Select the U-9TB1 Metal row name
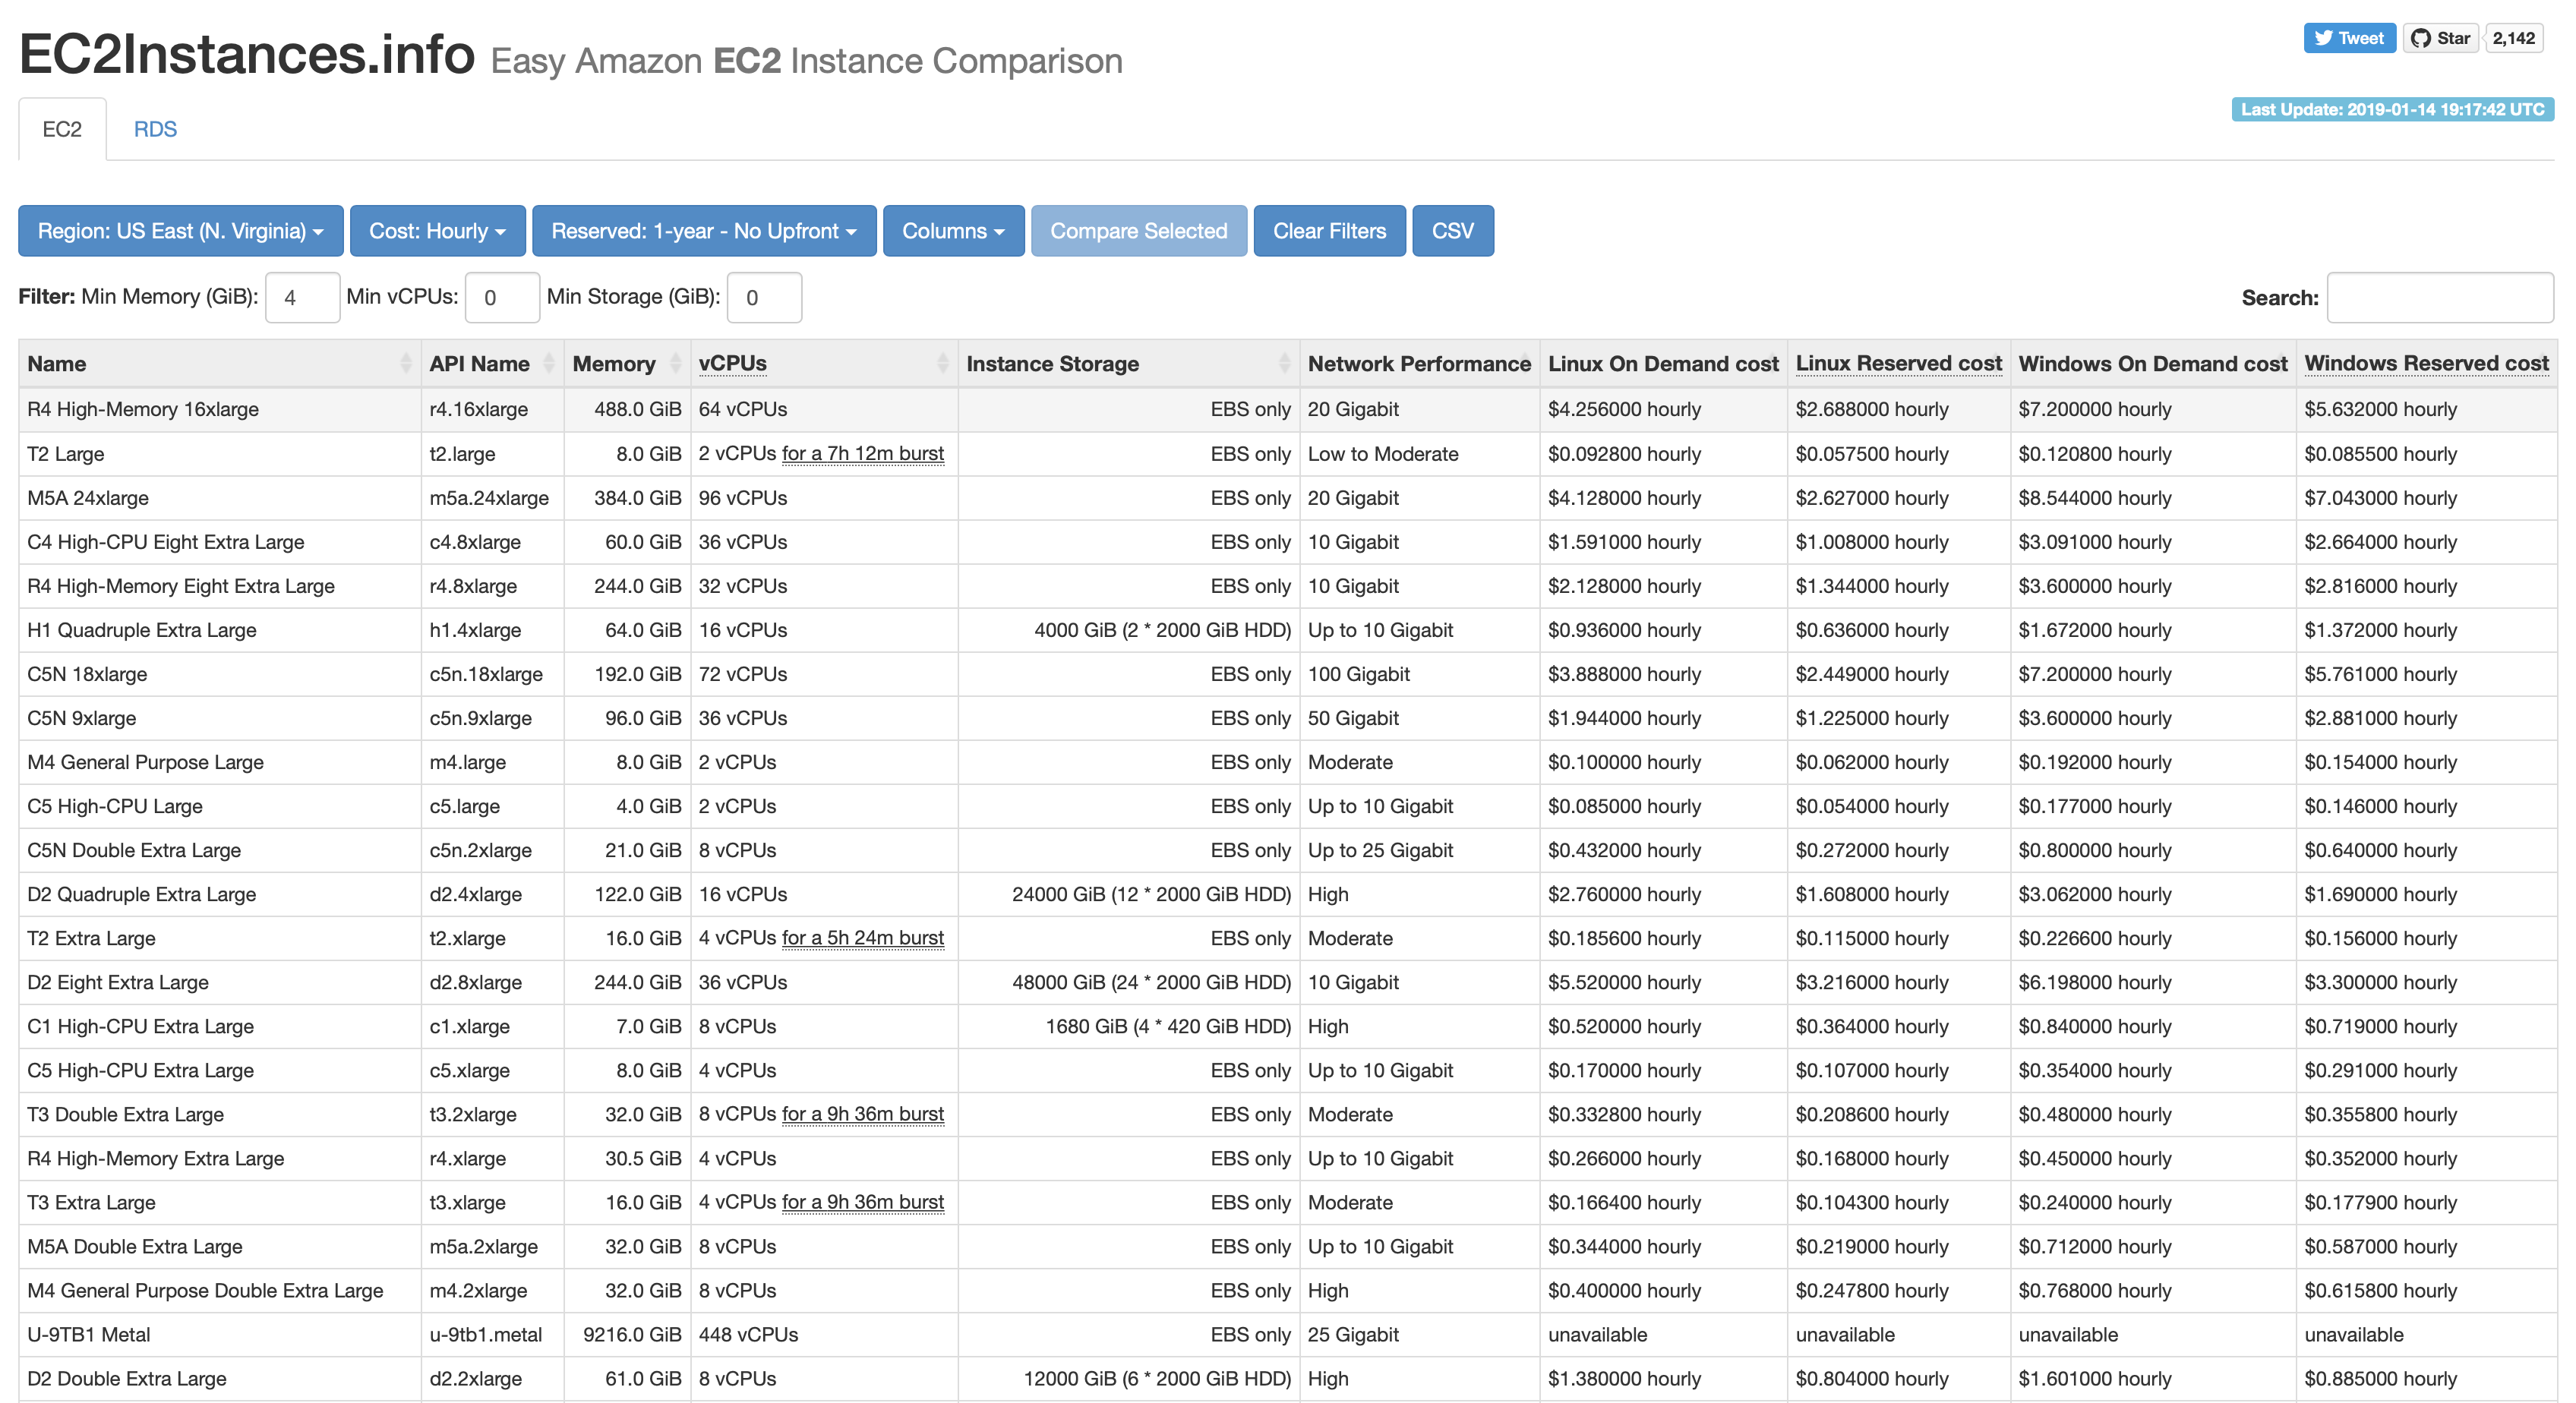 point(89,1334)
